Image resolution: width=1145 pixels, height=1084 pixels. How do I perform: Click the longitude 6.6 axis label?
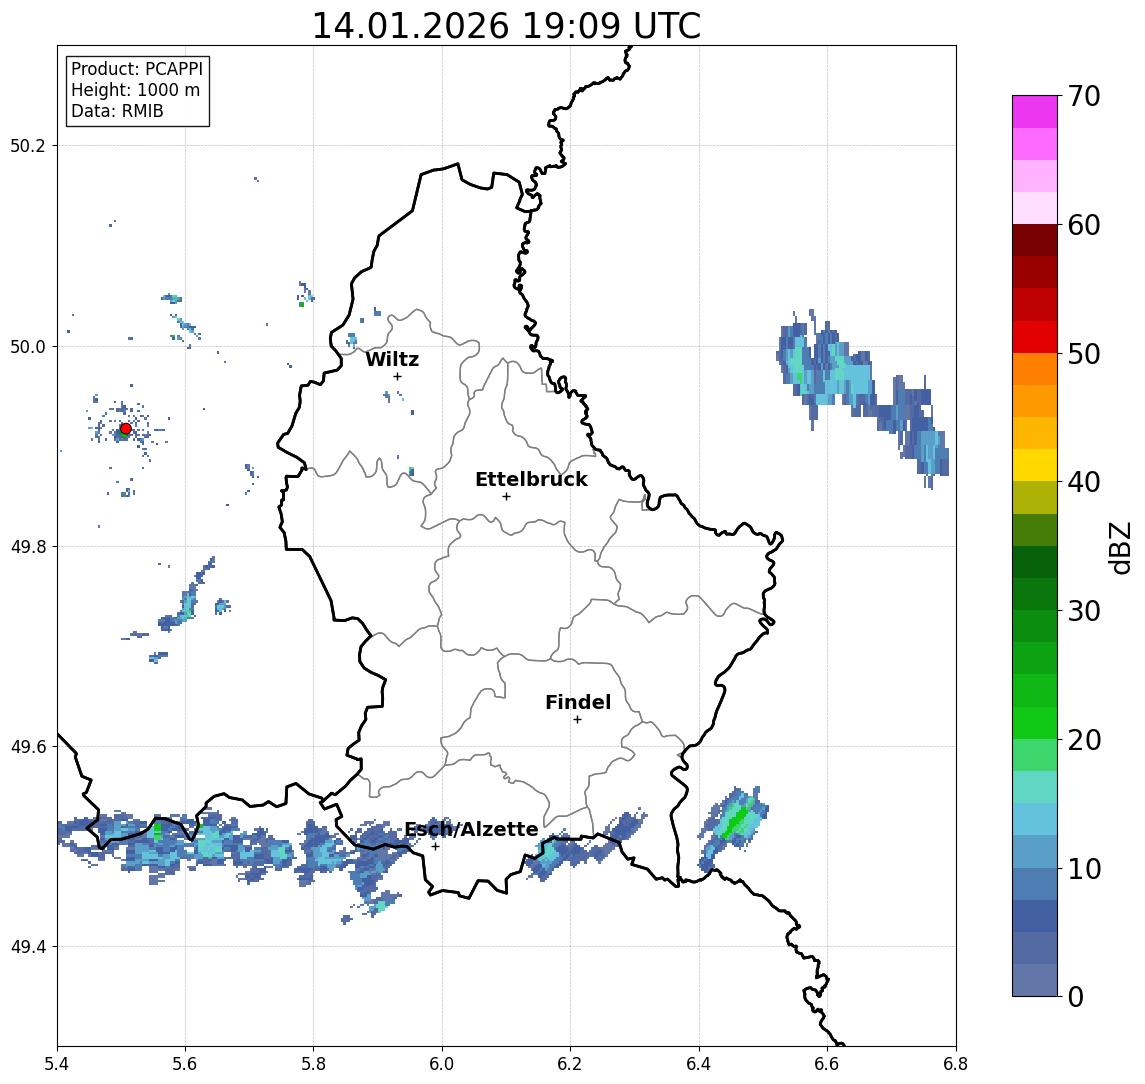pyautogui.click(x=827, y=1064)
